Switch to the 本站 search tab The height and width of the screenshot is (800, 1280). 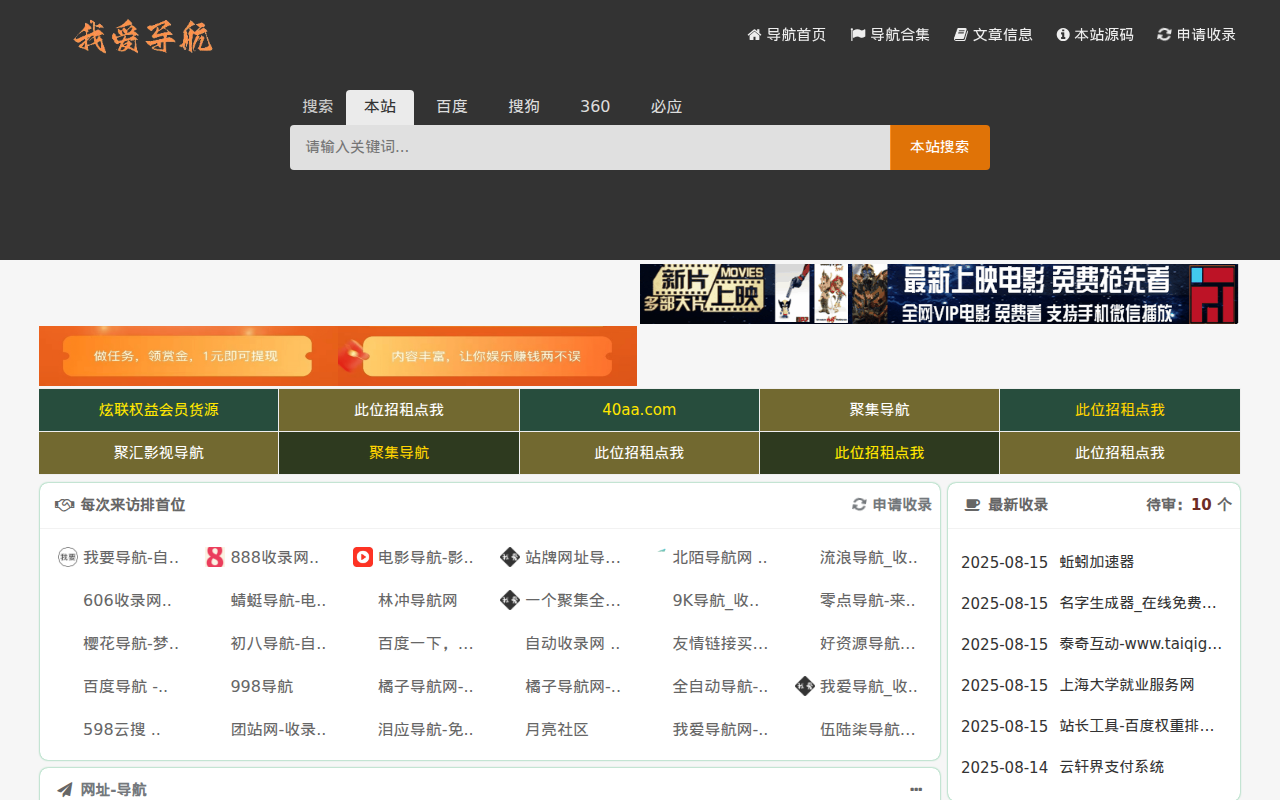(x=380, y=107)
